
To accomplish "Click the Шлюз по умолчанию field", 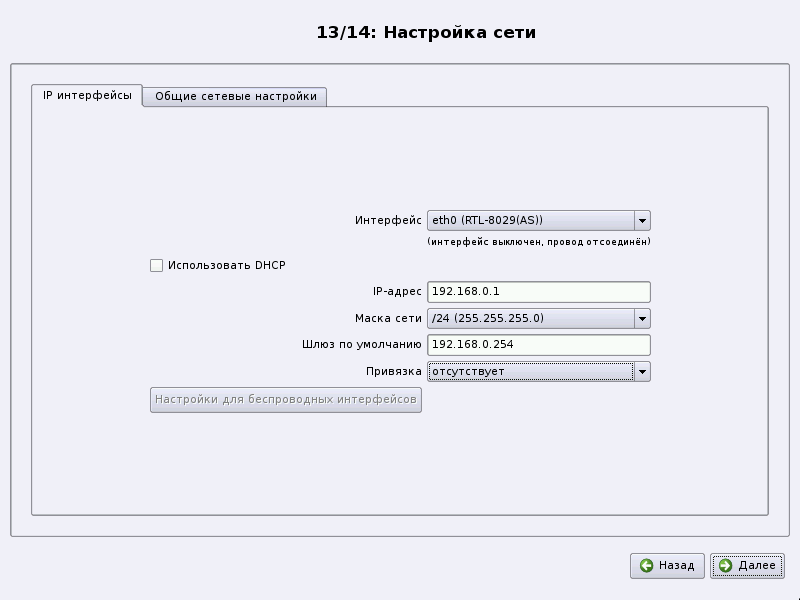I will (x=538, y=345).
